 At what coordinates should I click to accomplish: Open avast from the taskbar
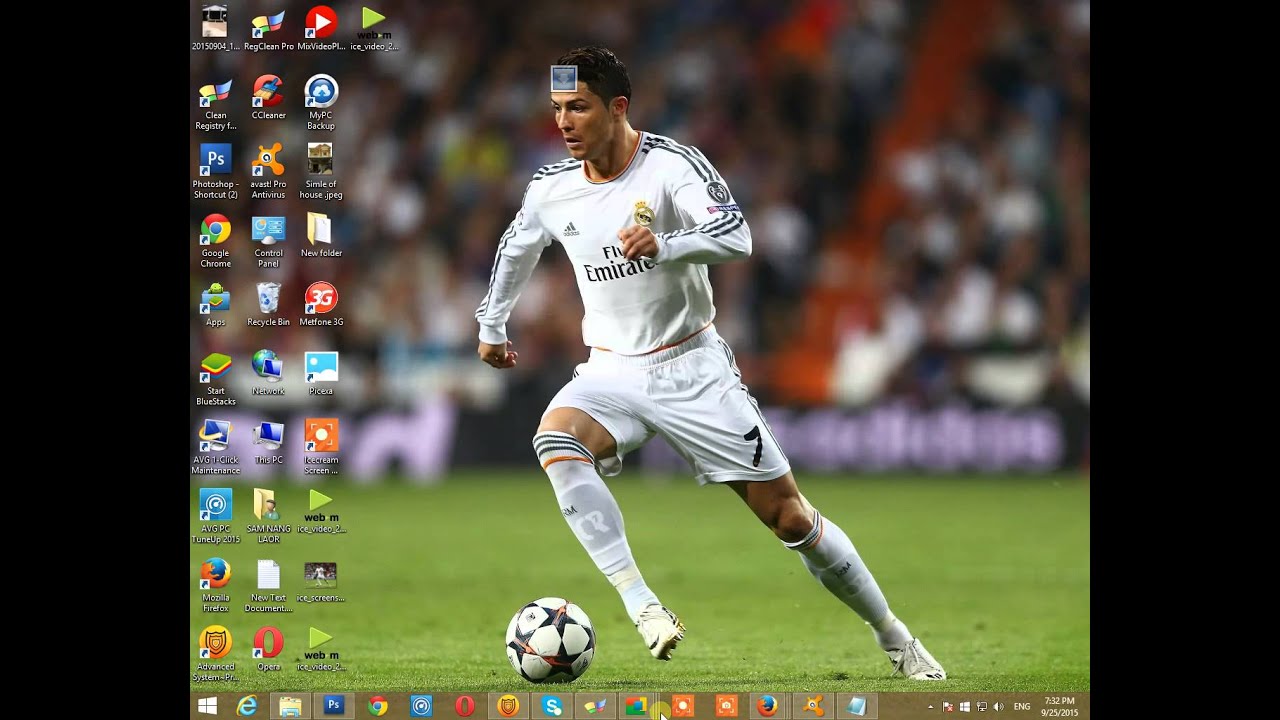coord(814,706)
